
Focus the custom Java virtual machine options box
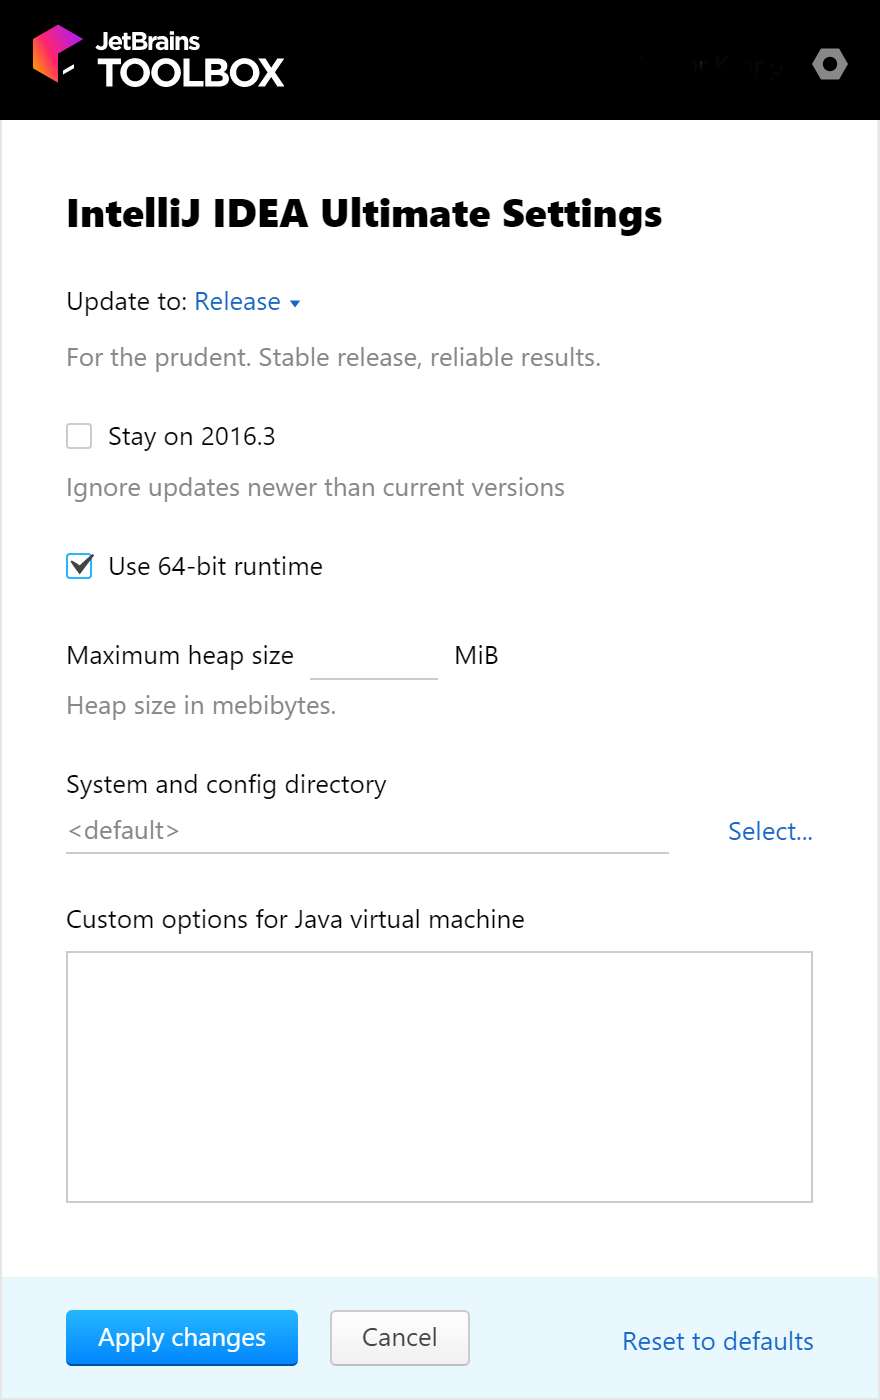click(x=439, y=1076)
